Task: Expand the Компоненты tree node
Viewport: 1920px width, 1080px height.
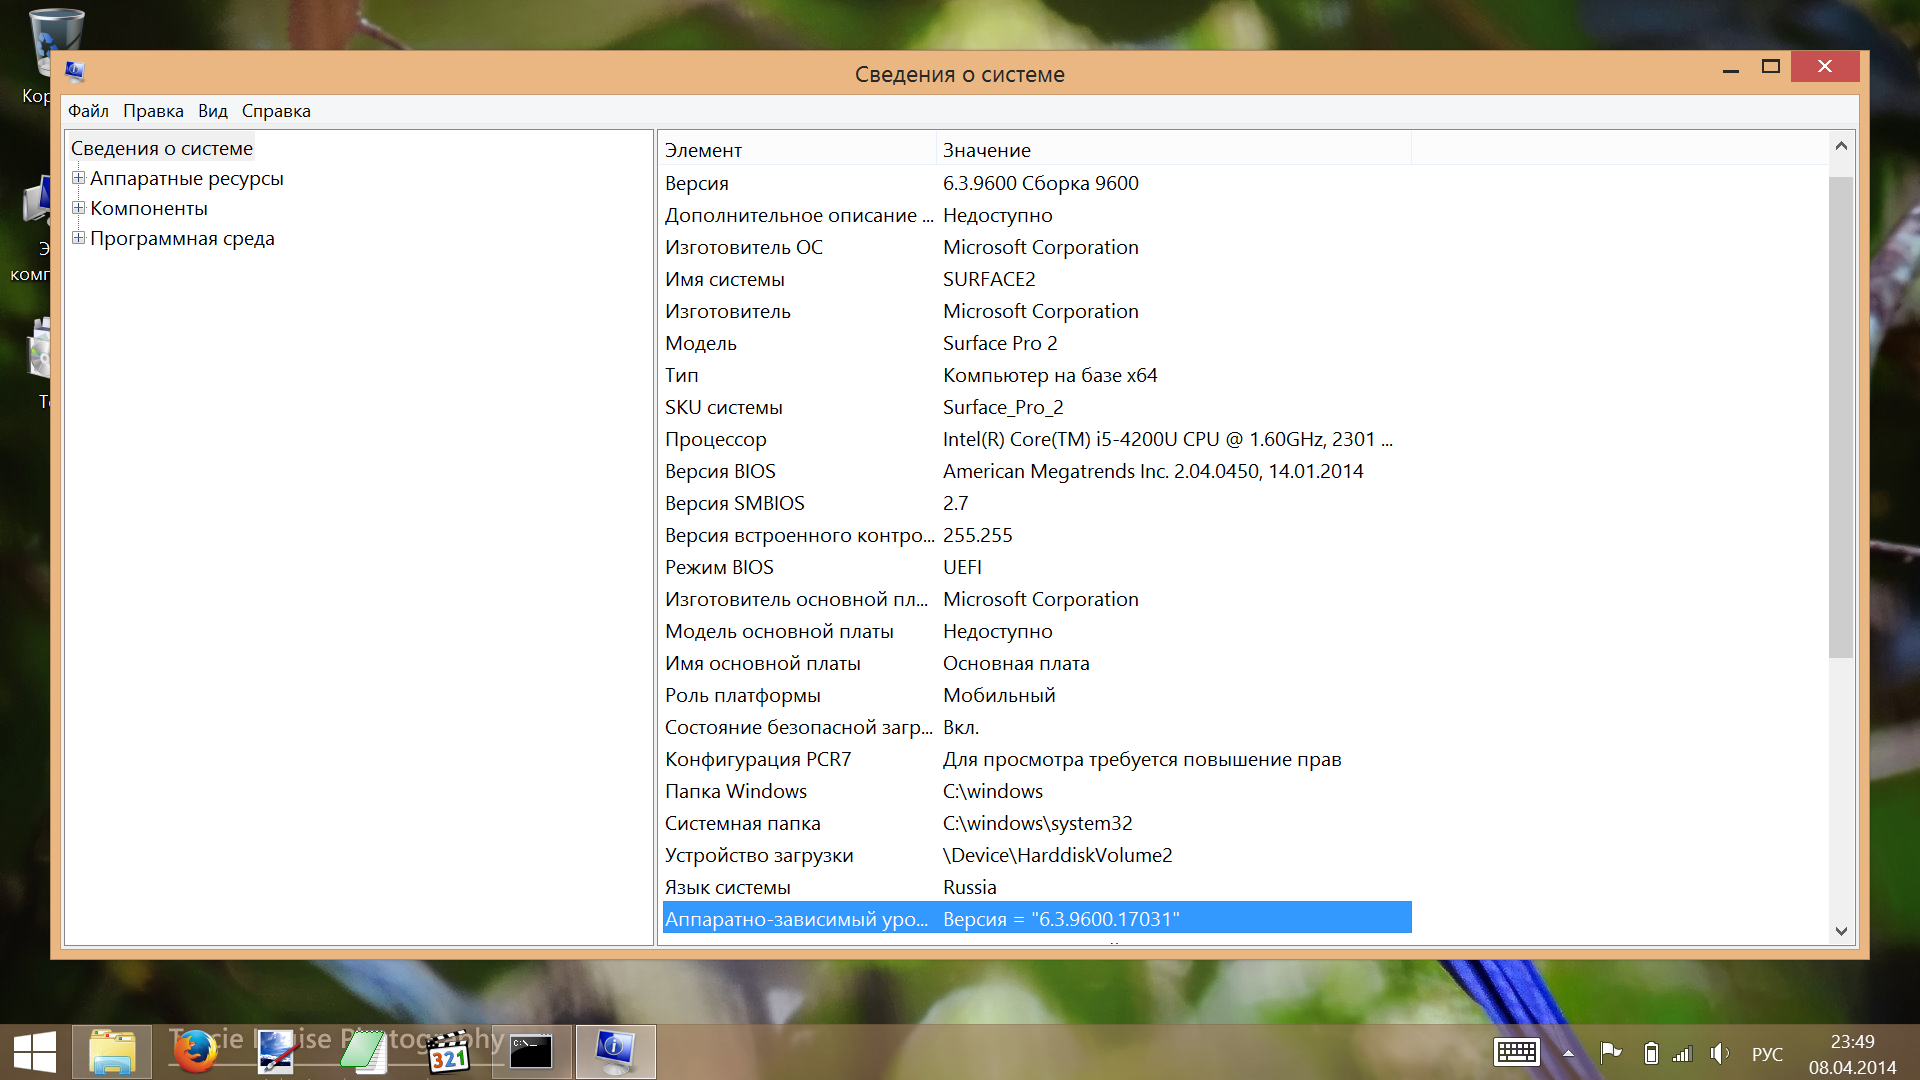Action: pyautogui.click(x=78, y=208)
